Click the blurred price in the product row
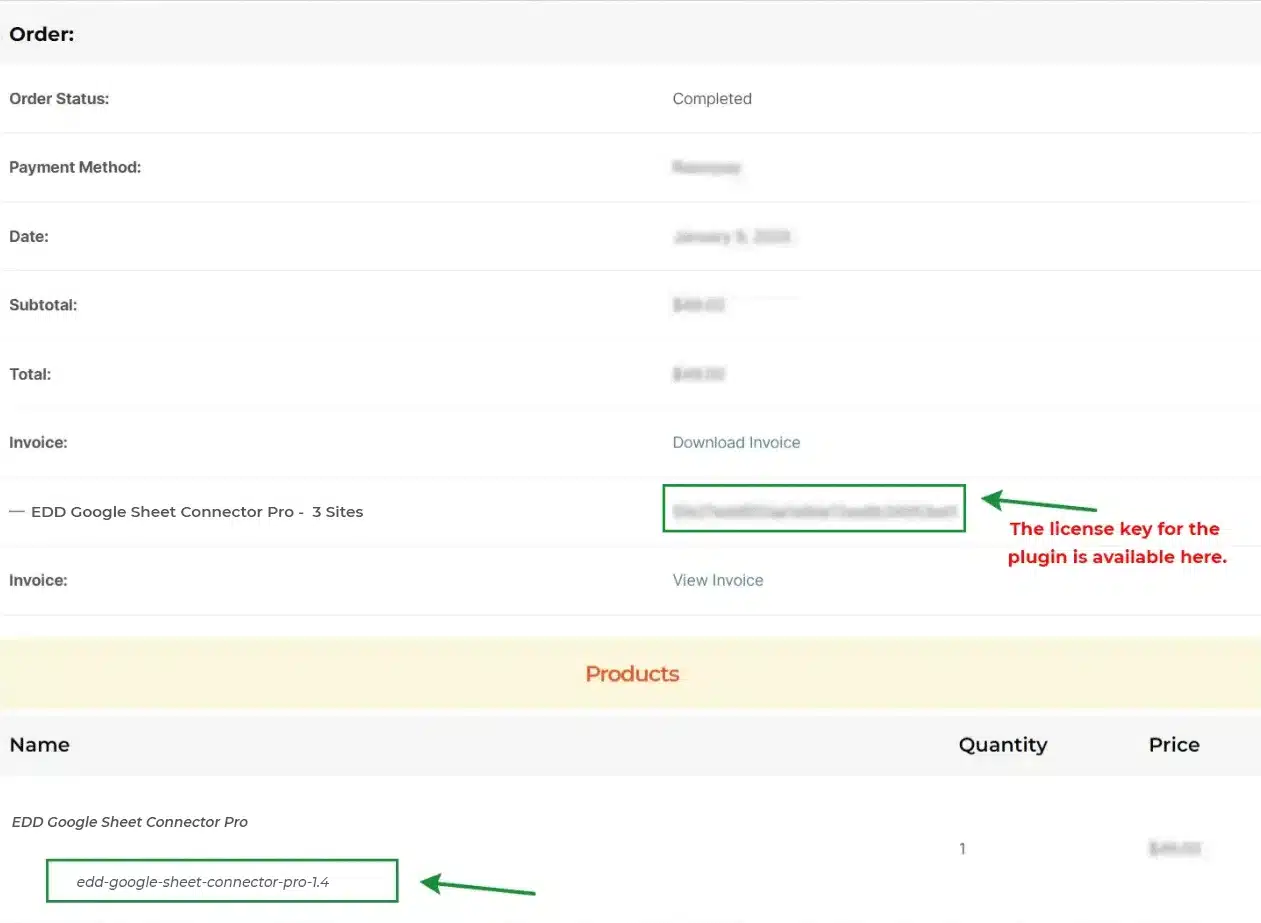Image resolution: width=1261 pixels, height=923 pixels. coord(1174,849)
